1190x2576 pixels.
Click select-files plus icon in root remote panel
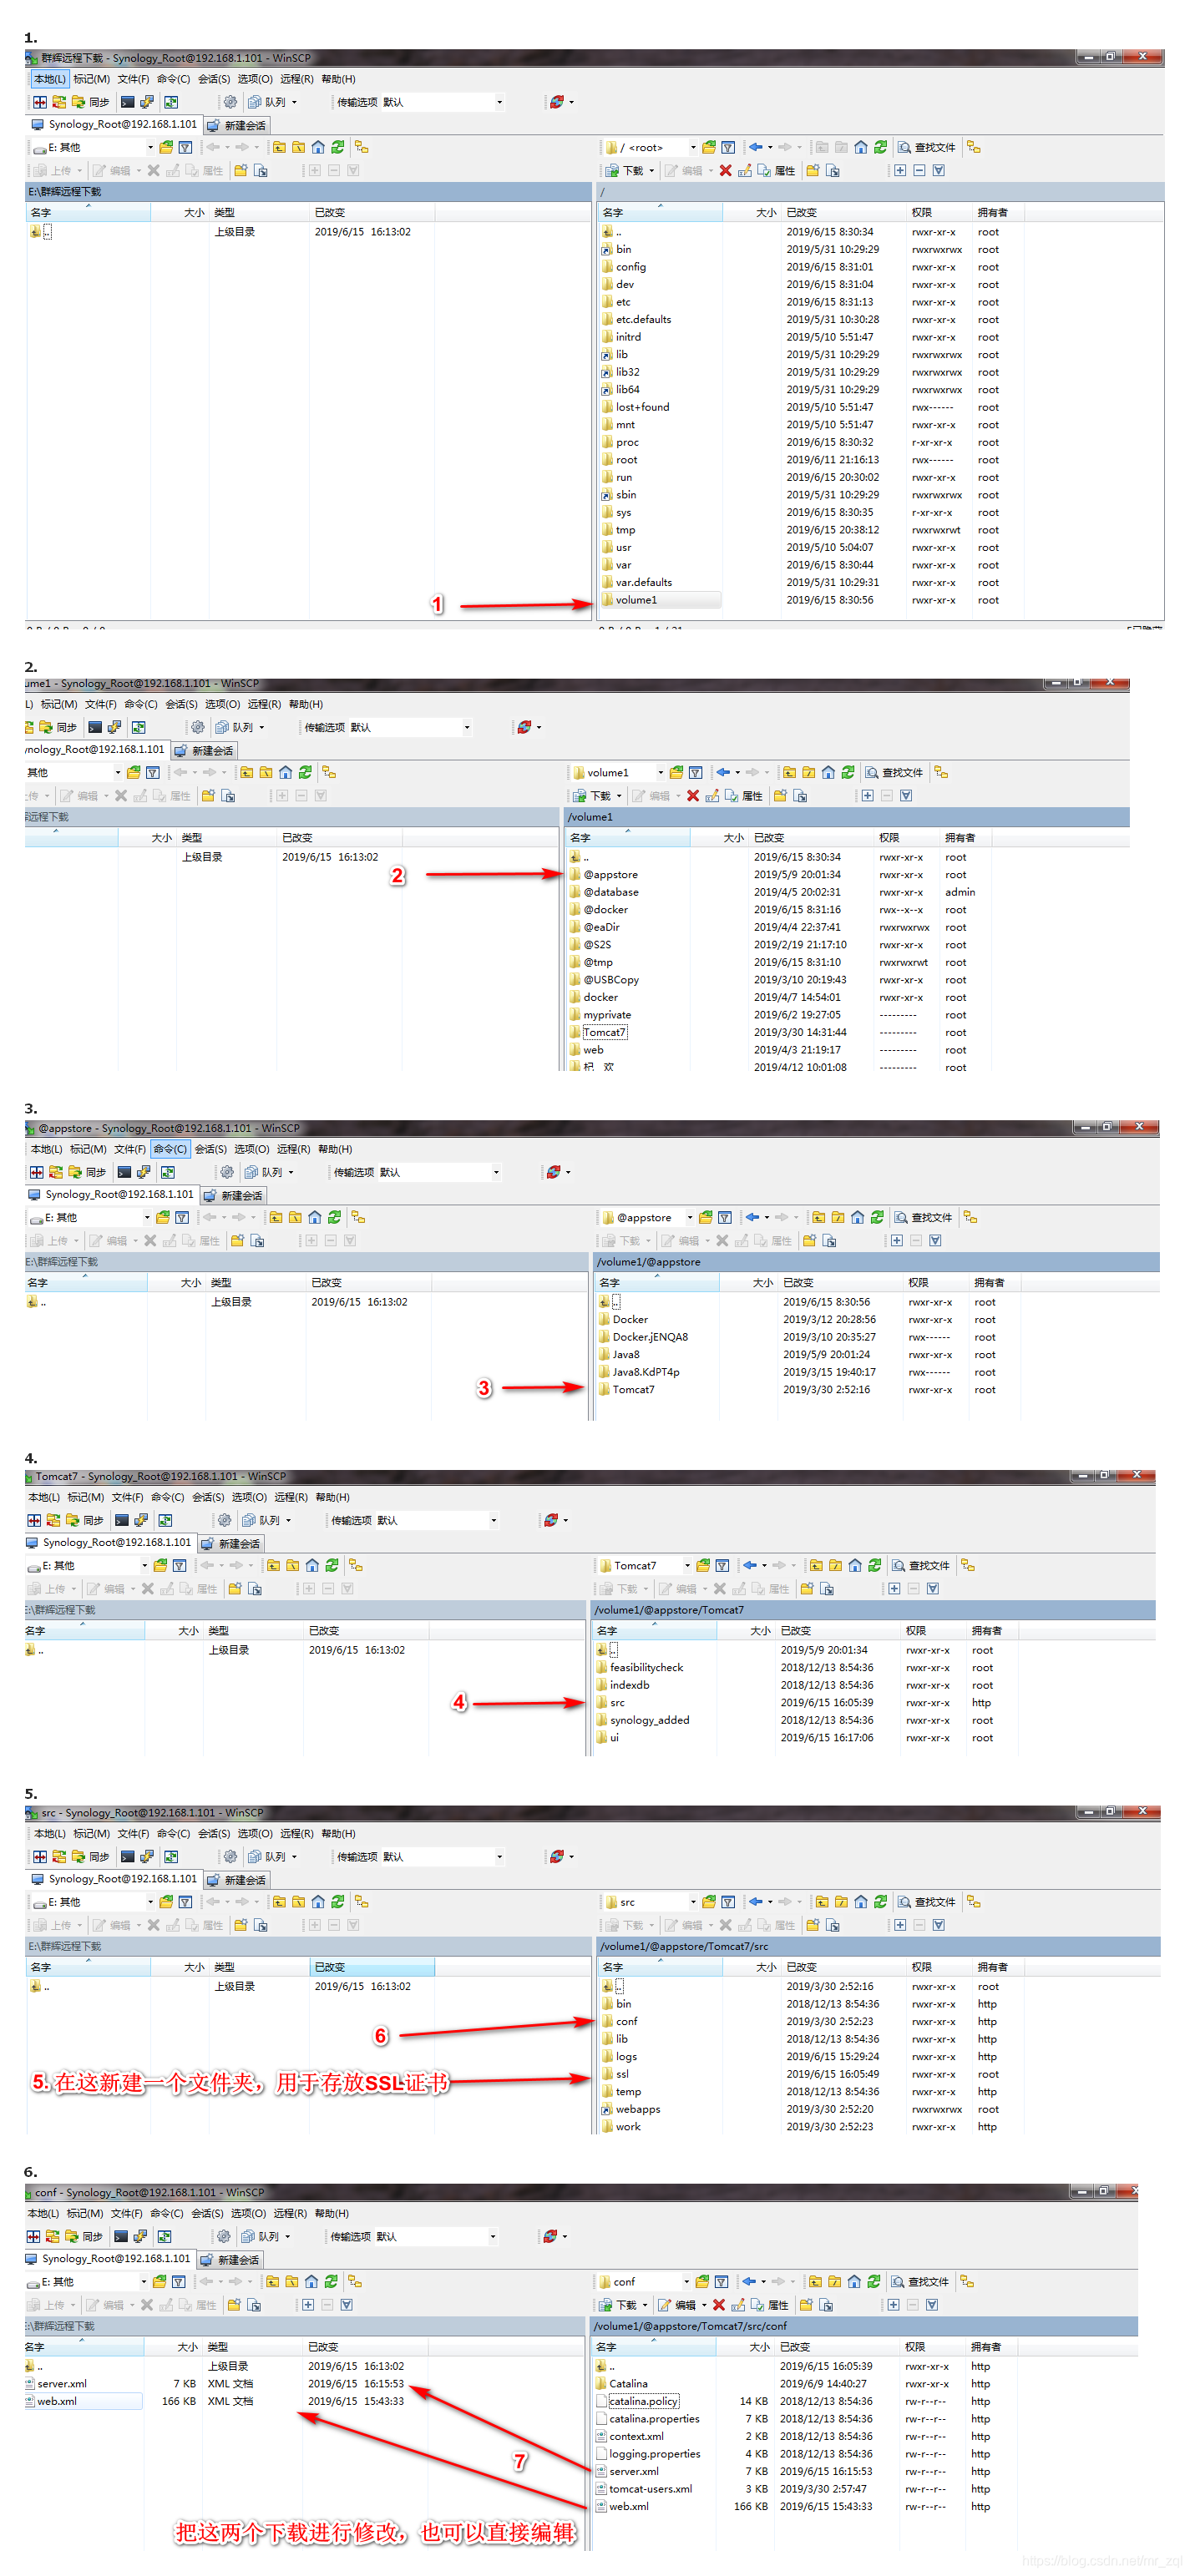pos(900,171)
